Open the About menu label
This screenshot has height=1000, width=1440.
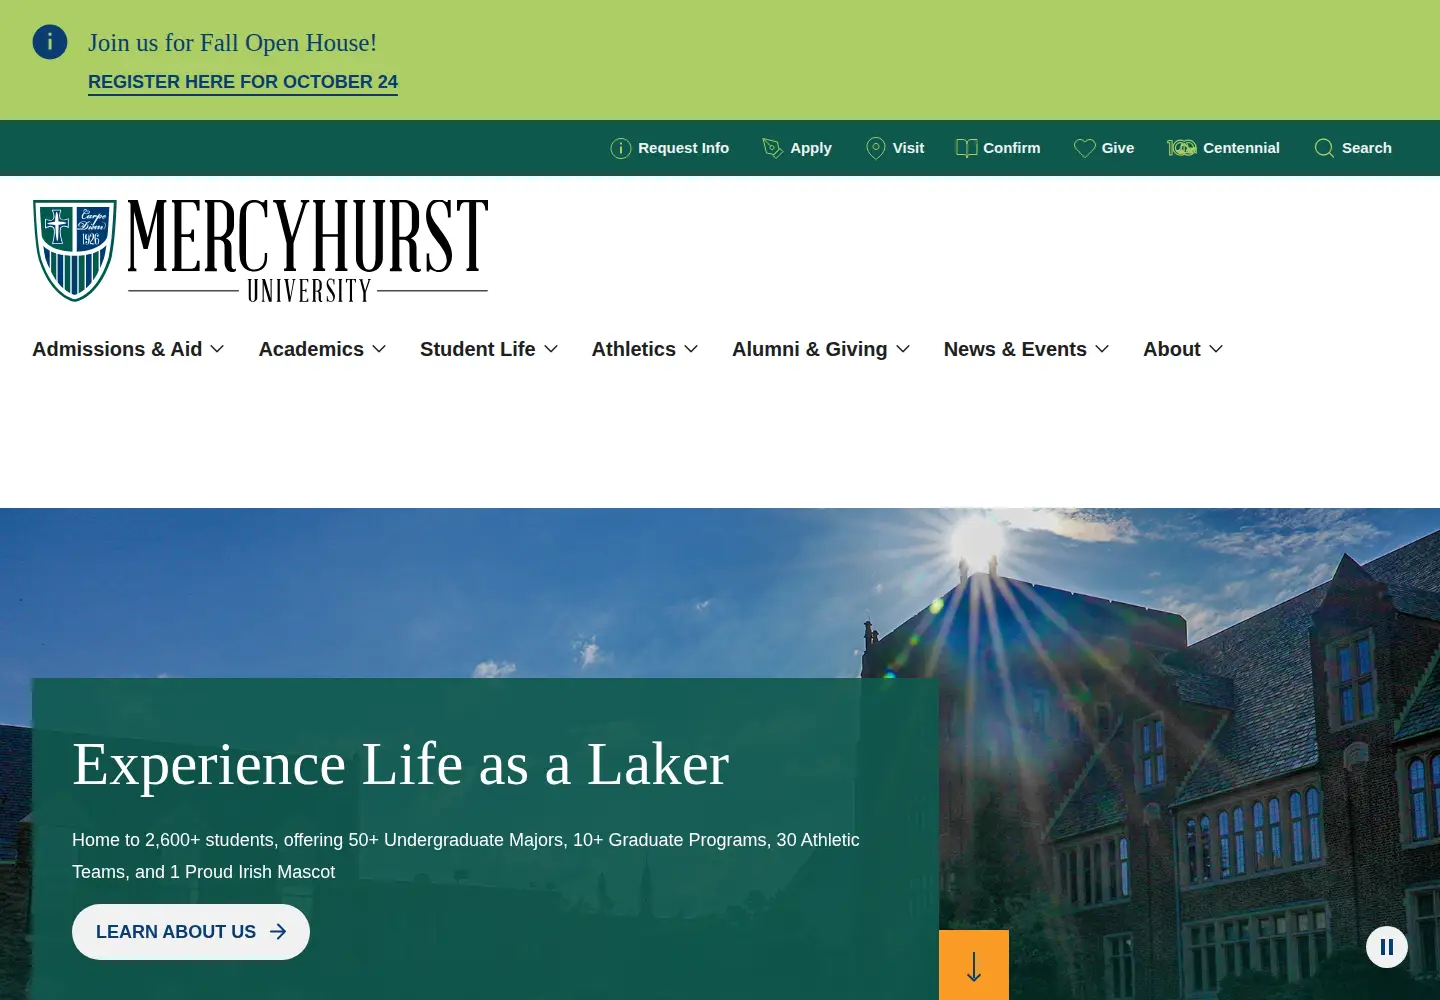(x=1172, y=349)
